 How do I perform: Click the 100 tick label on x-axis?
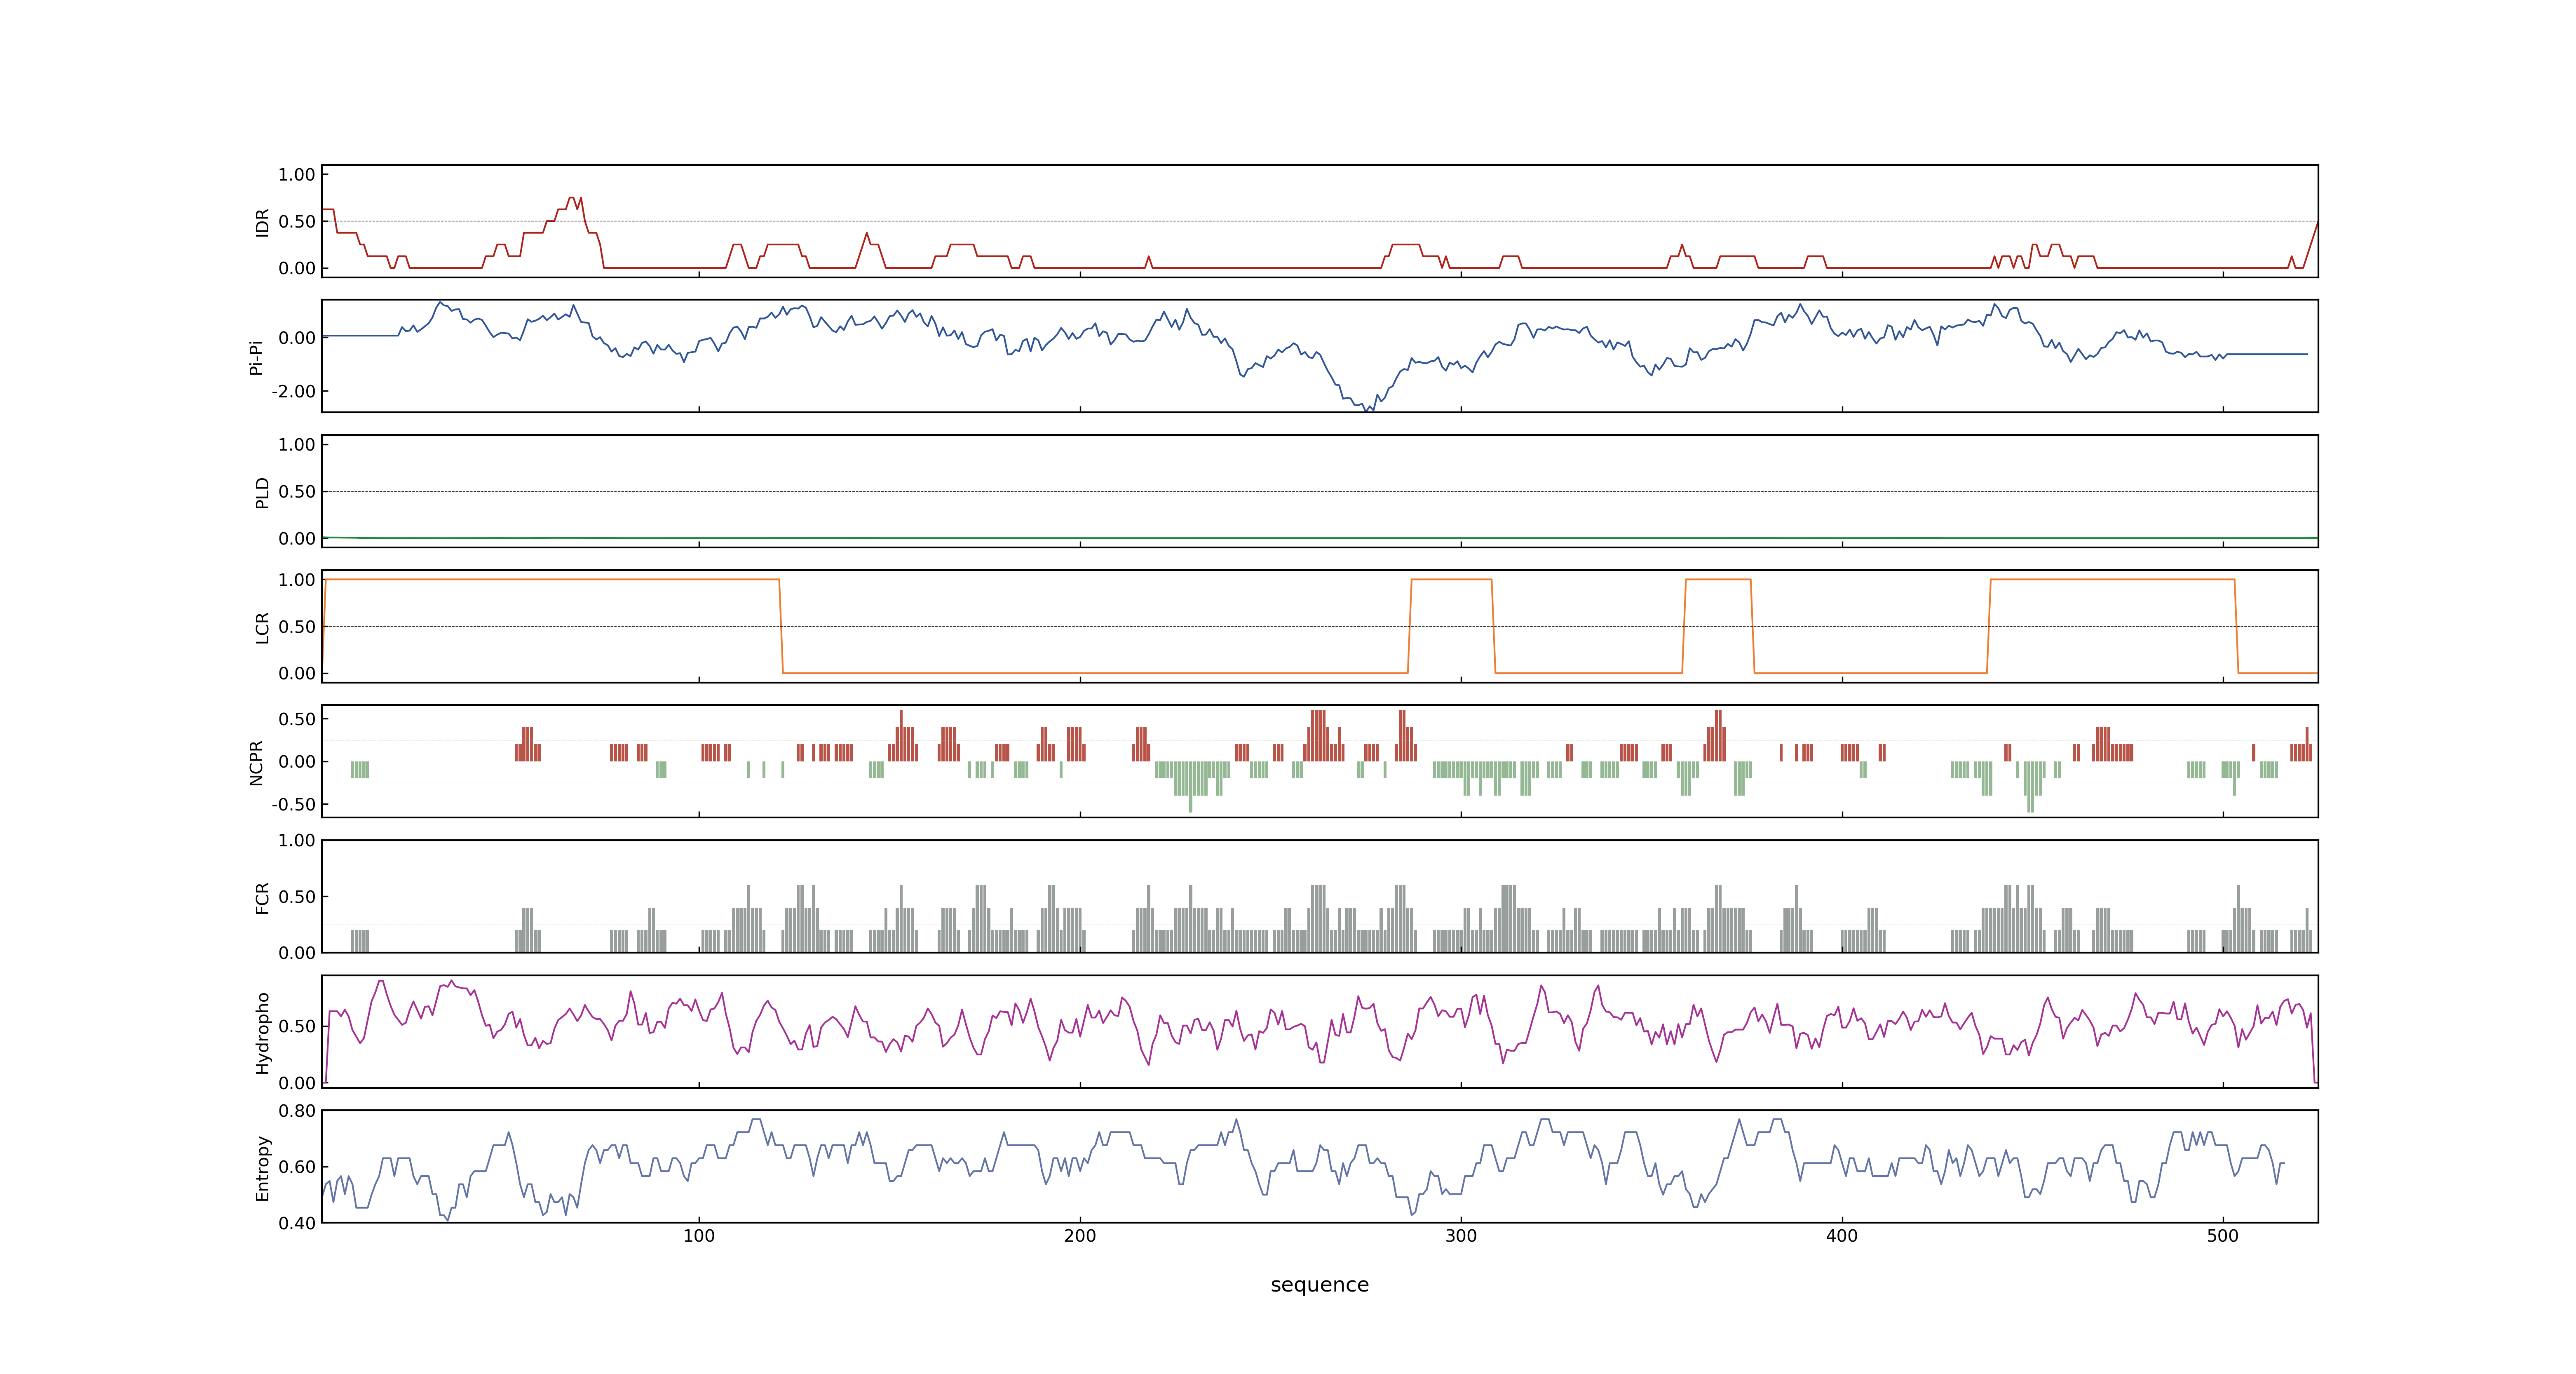click(699, 1236)
